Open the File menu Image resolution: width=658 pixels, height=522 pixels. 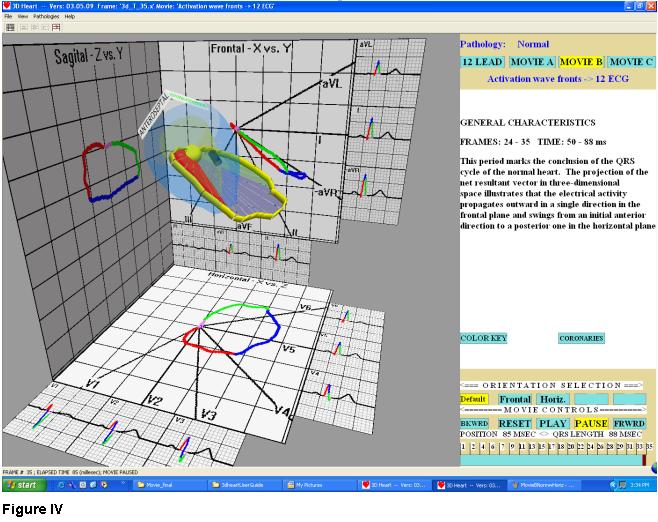pos(9,17)
